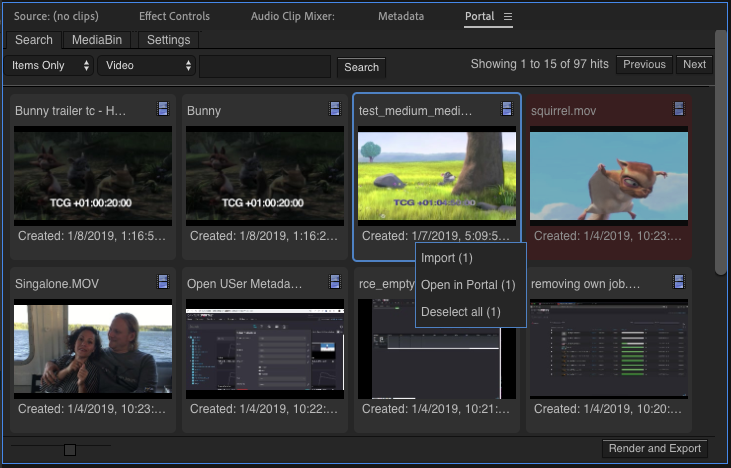Click the film icon on Bunny card
The width and height of the screenshot is (731, 468).
(x=335, y=109)
